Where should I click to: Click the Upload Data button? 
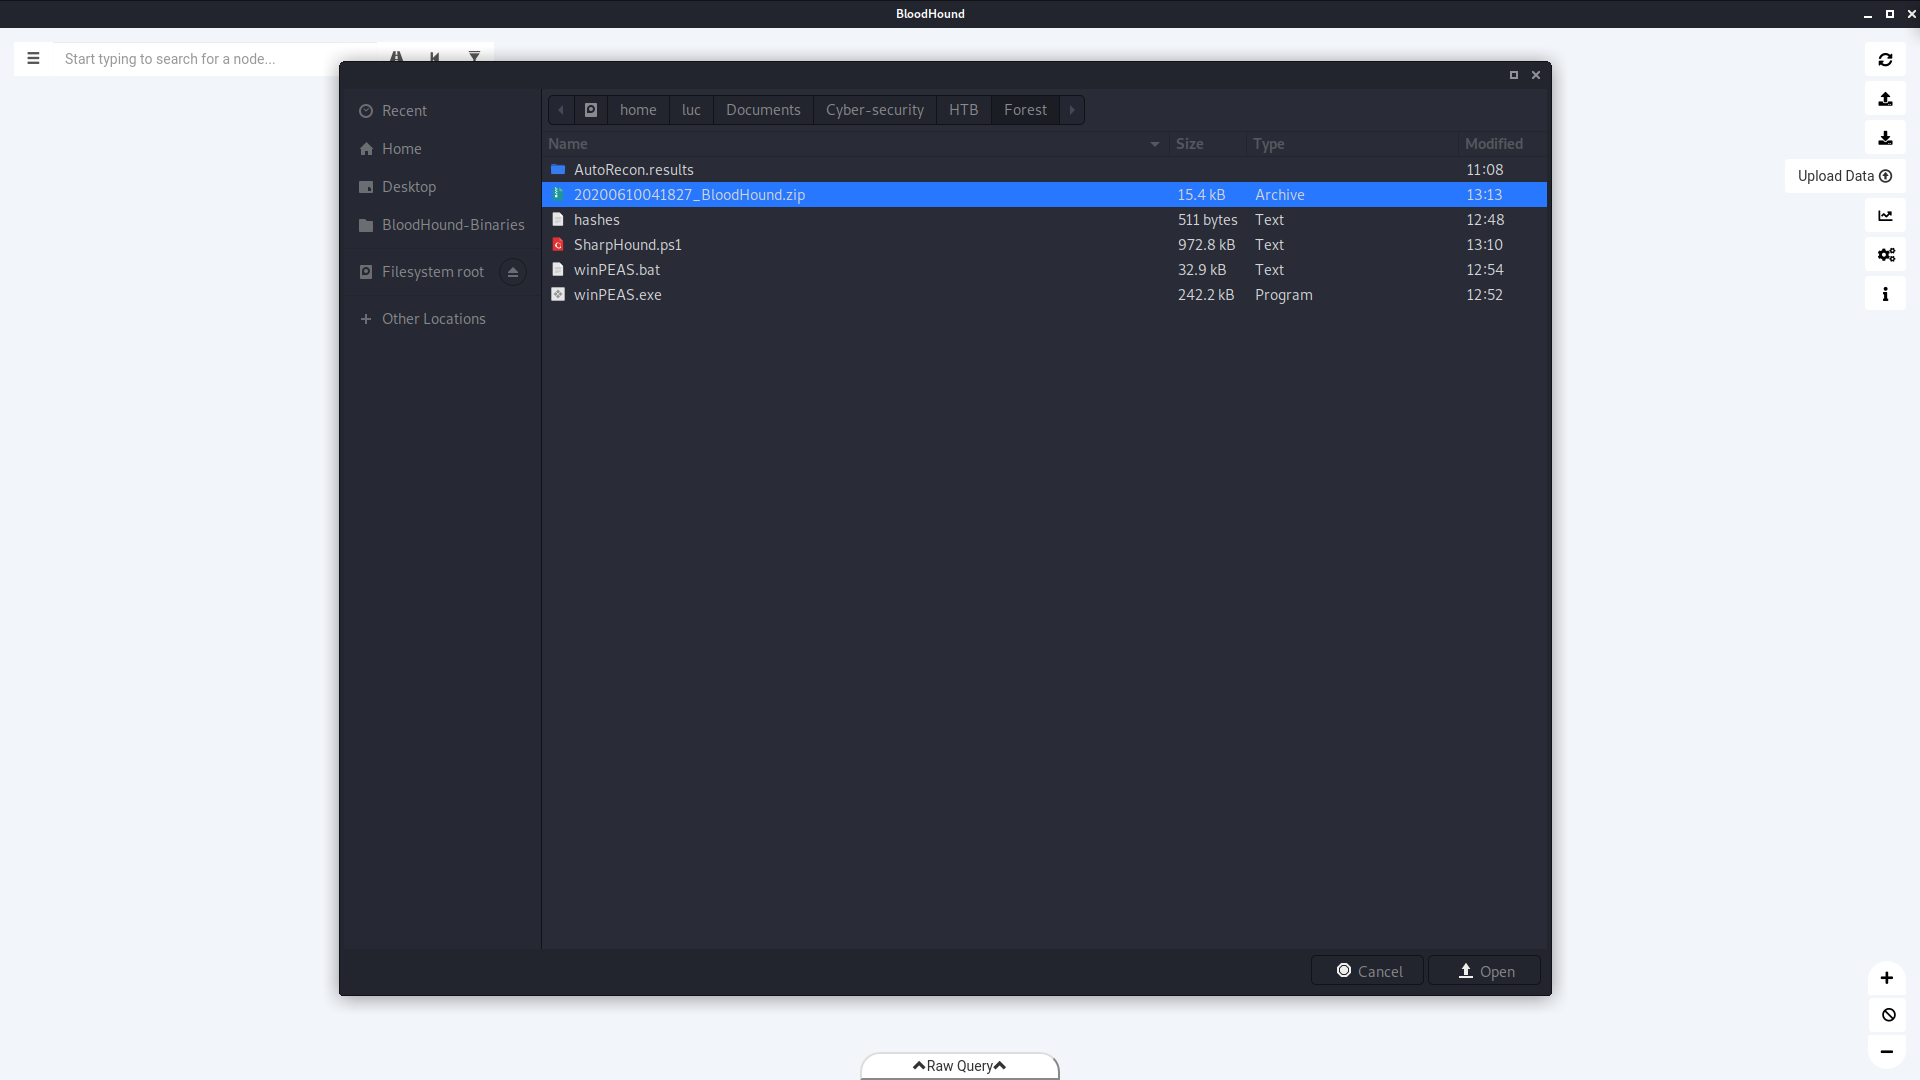1844,176
